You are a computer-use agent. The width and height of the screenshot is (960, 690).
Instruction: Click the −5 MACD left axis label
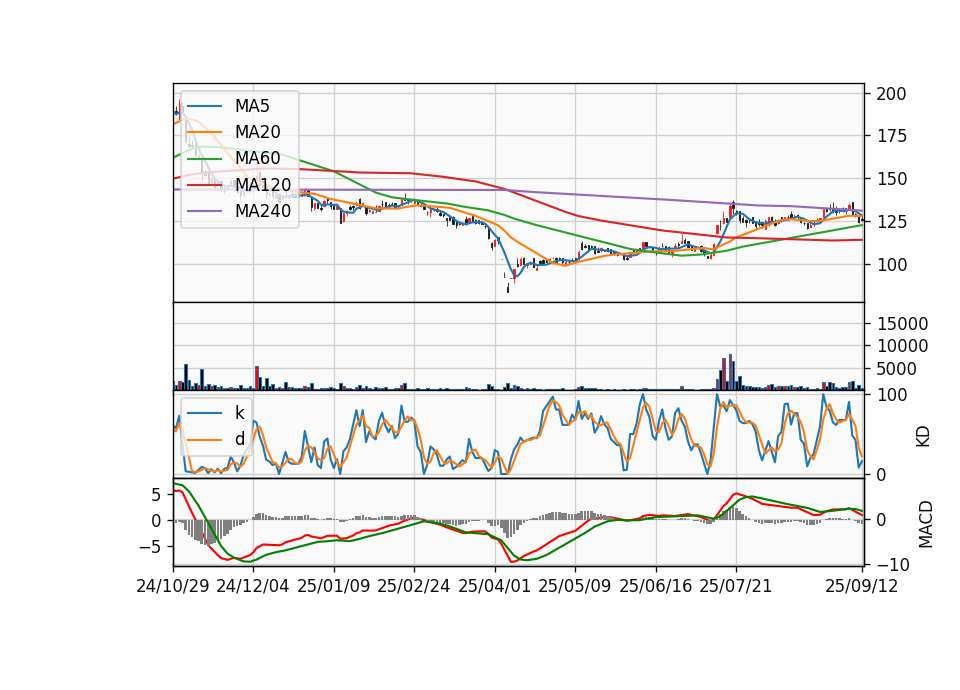coord(151,546)
